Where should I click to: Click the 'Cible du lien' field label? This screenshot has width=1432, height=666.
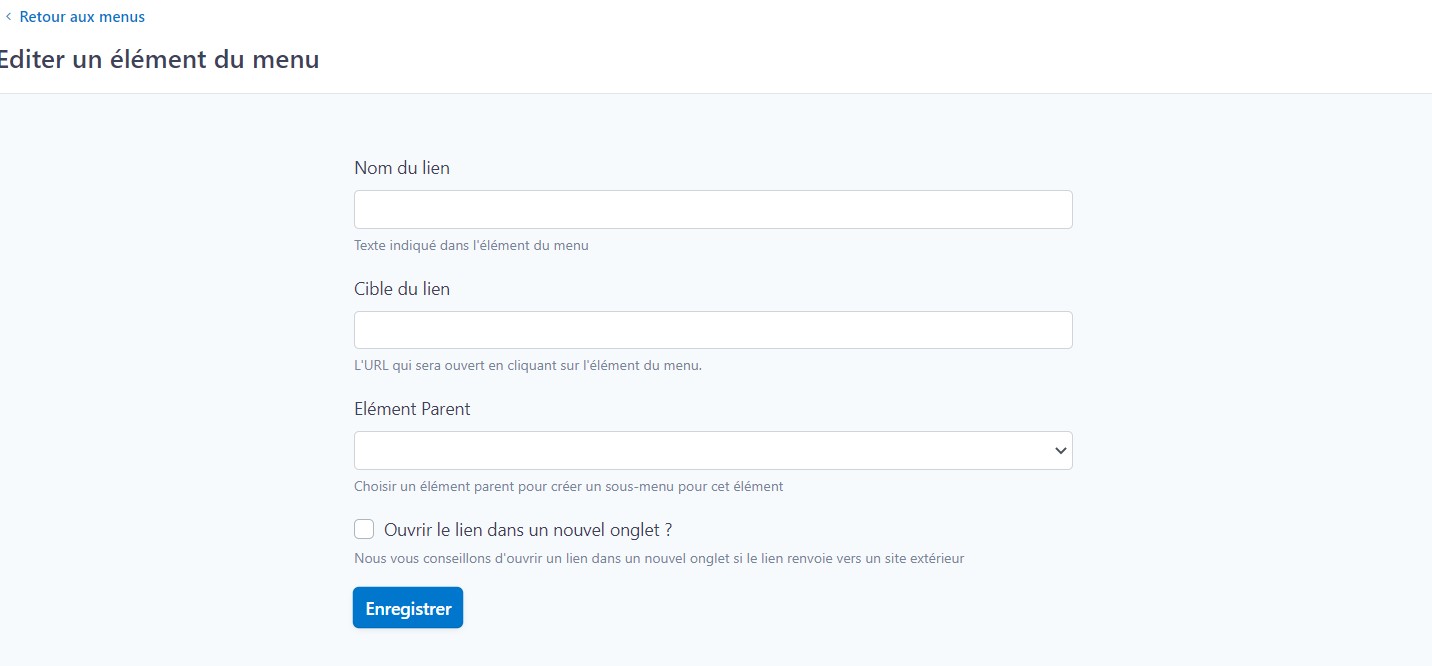(402, 289)
